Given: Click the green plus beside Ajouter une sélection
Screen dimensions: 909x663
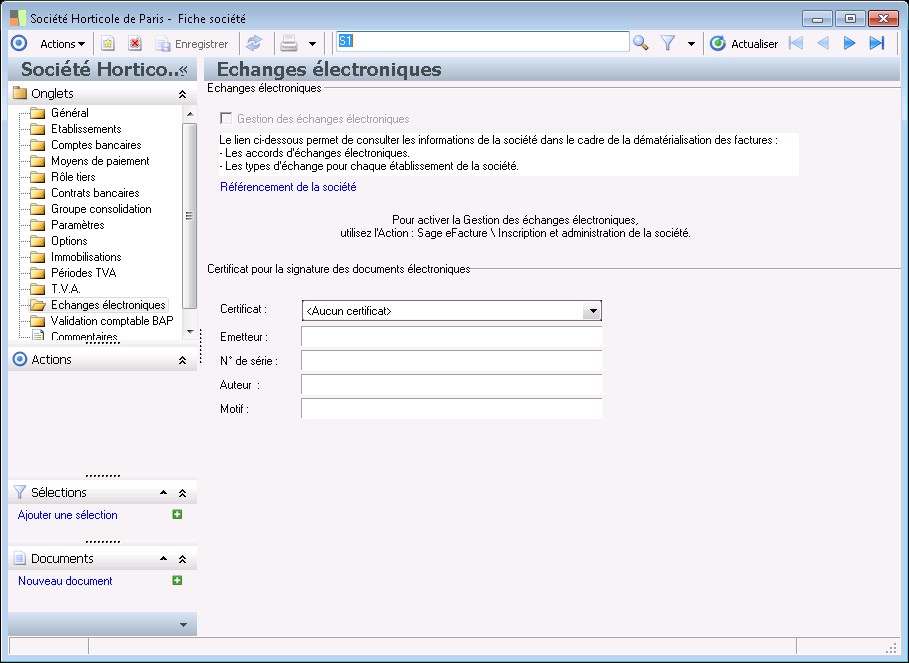Looking at the screenshot, I should pos(177,514).
